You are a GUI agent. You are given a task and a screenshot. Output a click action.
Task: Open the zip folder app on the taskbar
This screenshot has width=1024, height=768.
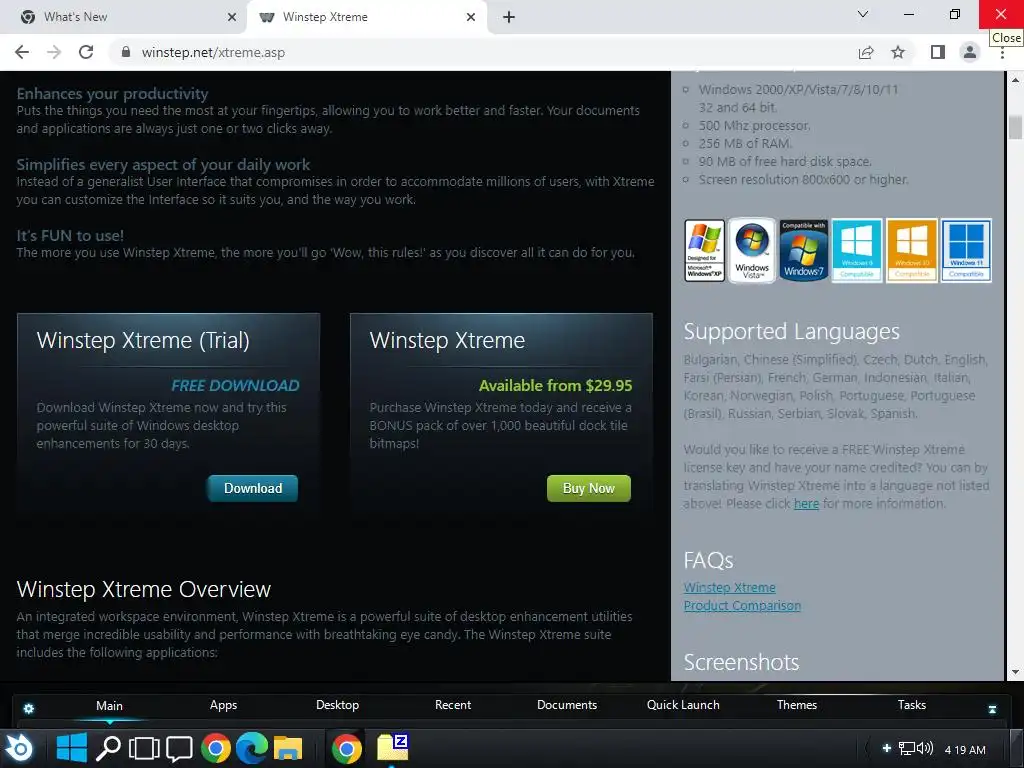393,748
